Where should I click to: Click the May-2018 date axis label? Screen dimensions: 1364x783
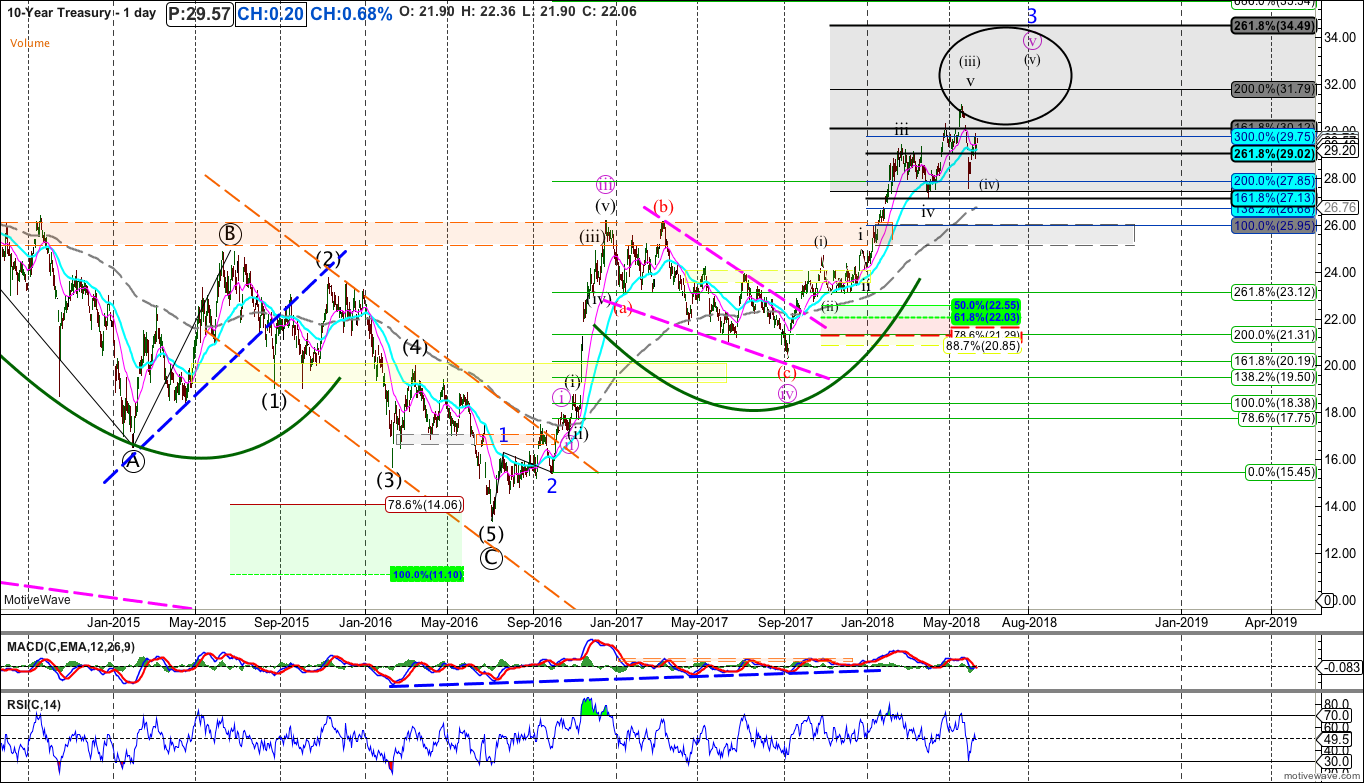point(950,621)
